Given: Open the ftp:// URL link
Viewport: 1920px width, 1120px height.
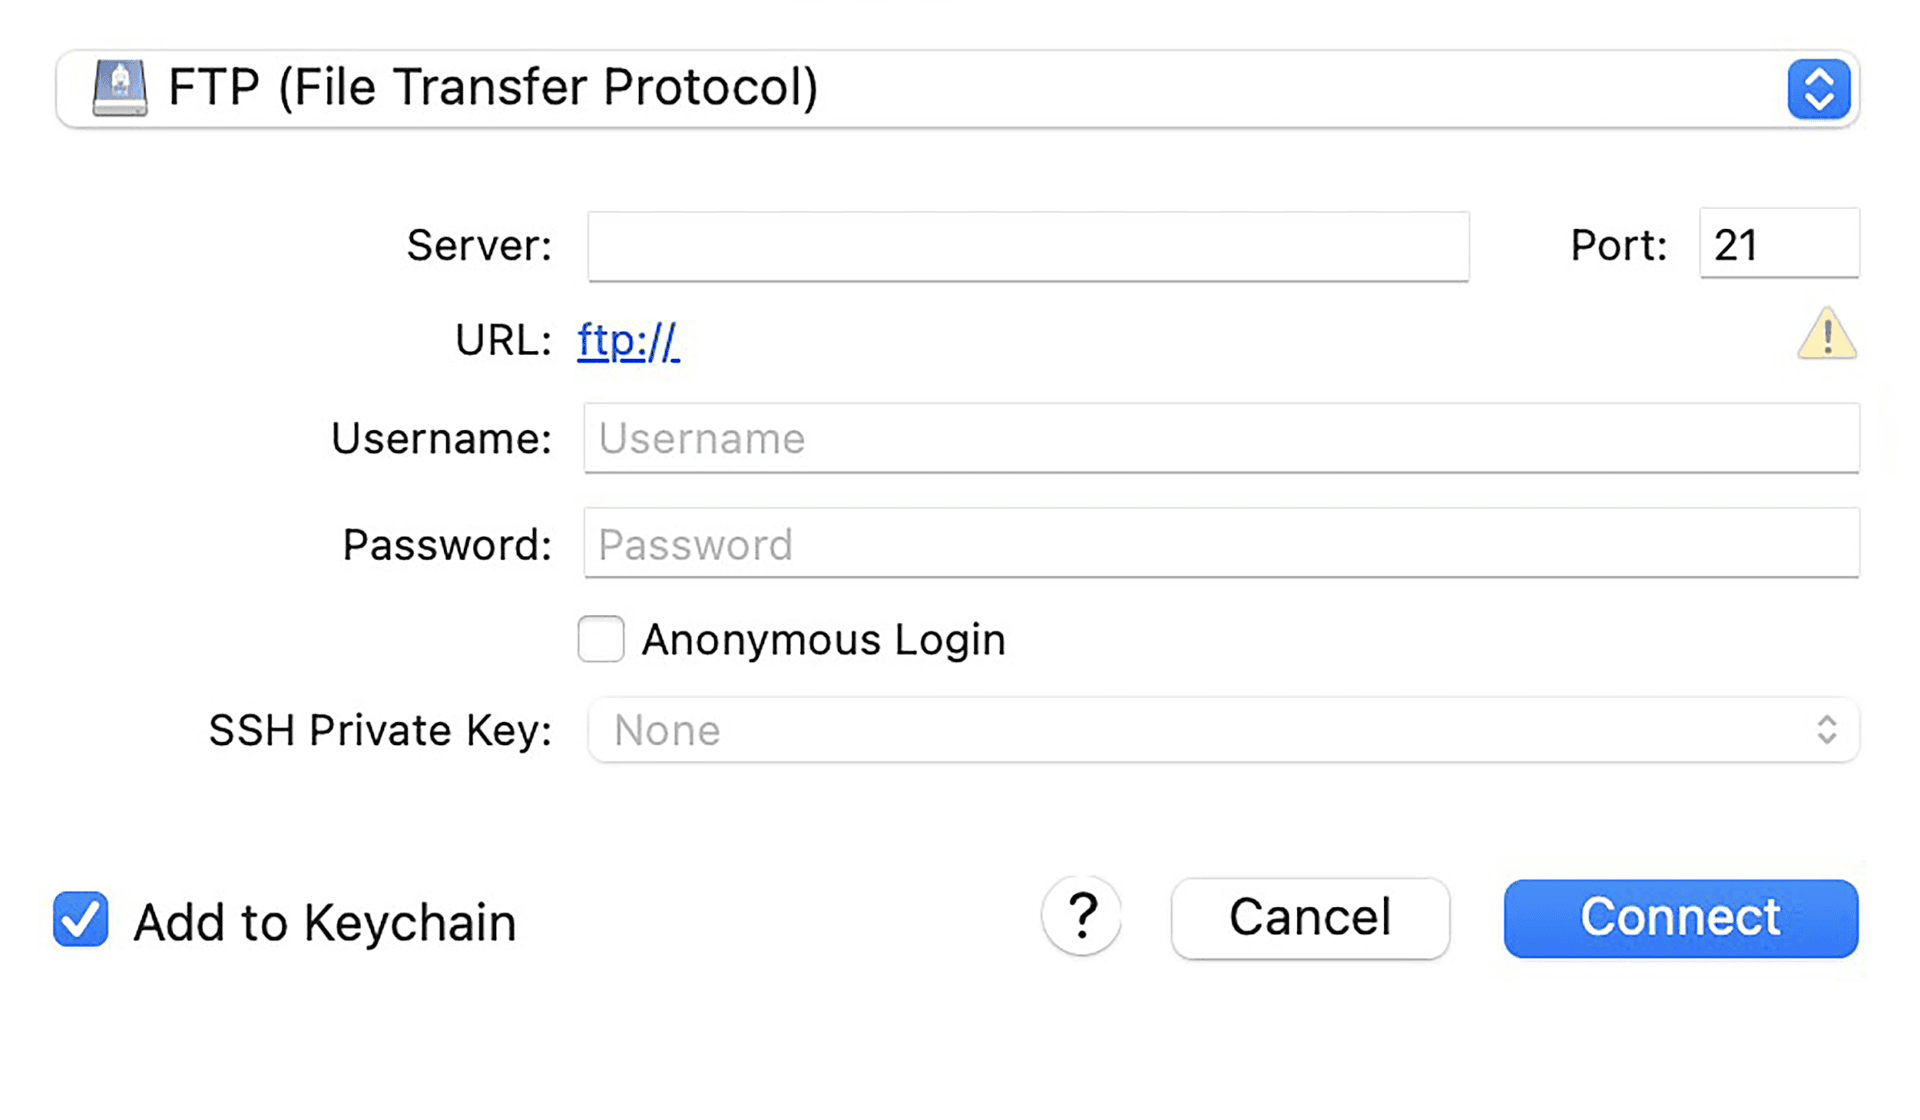Looking at the screenshot, I should (x=628, y=341).
